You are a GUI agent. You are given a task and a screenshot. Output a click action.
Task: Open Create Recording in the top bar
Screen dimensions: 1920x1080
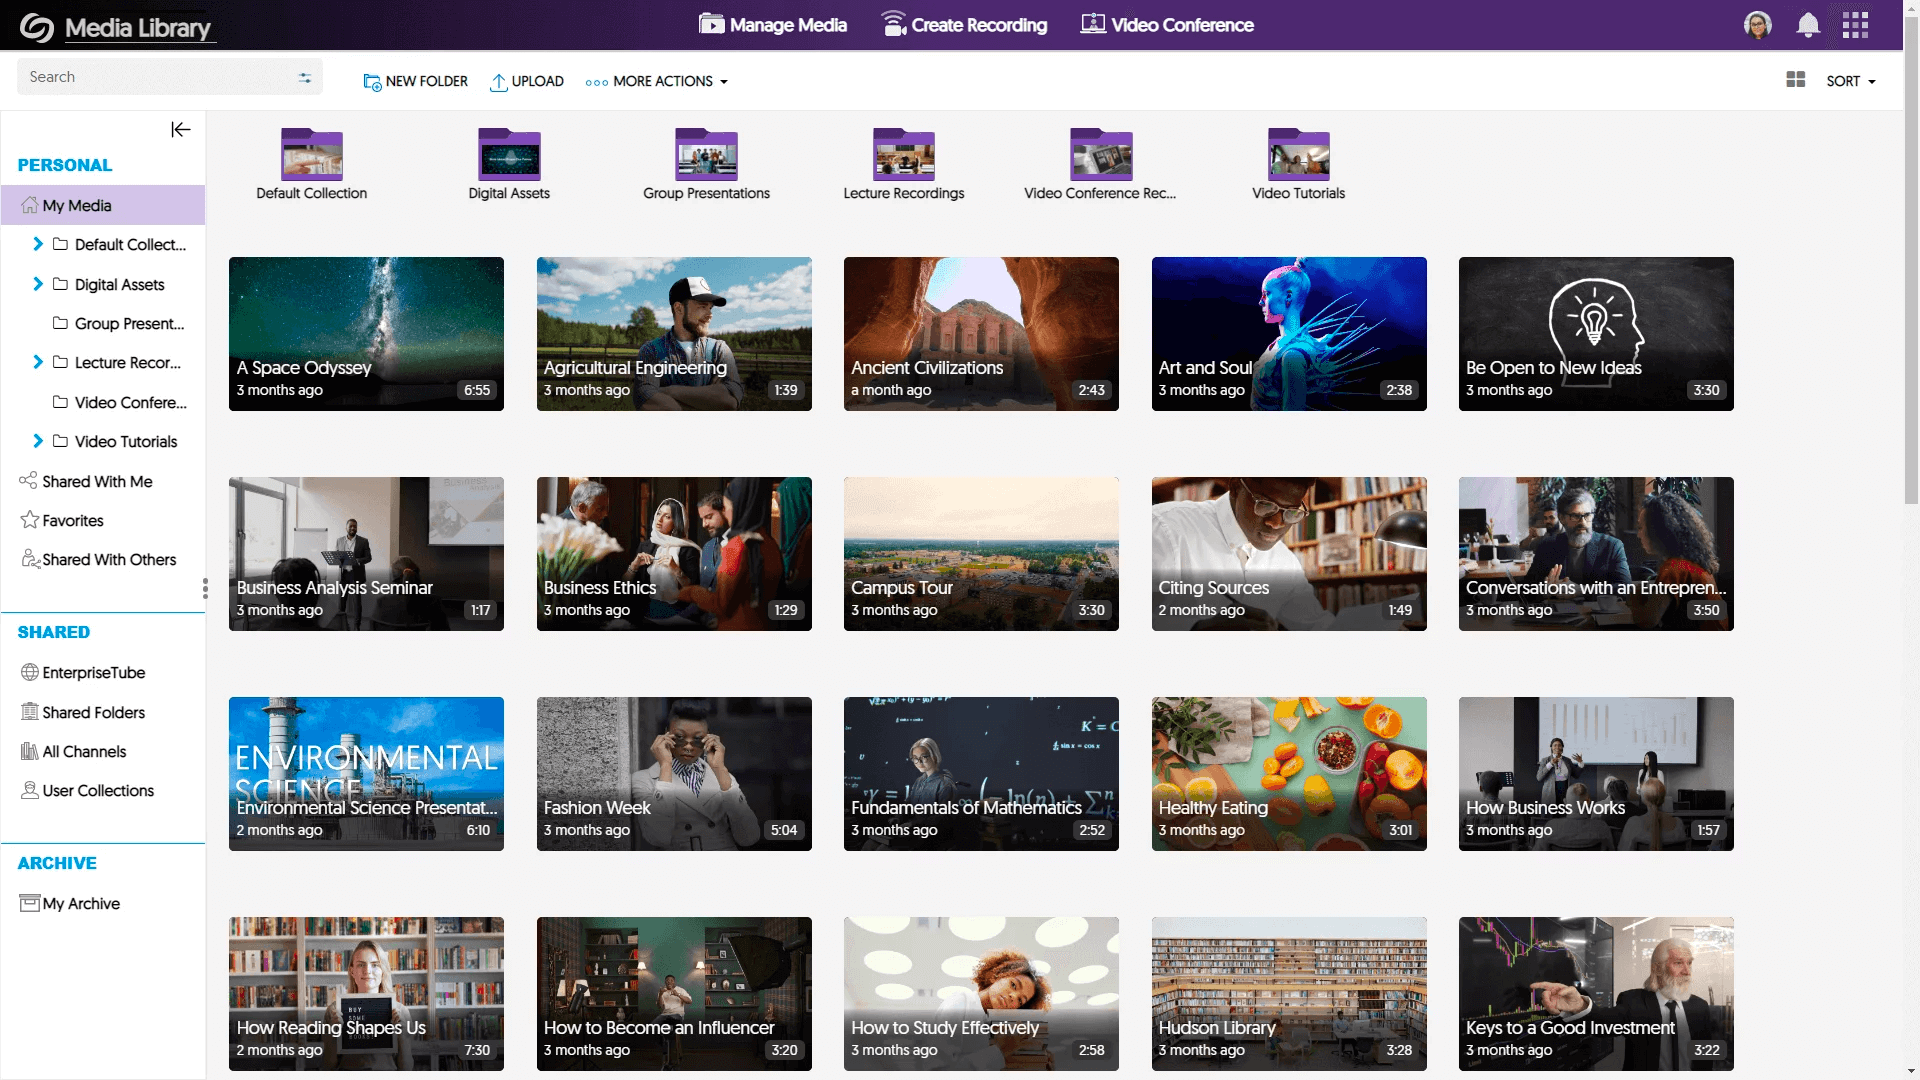964,25
